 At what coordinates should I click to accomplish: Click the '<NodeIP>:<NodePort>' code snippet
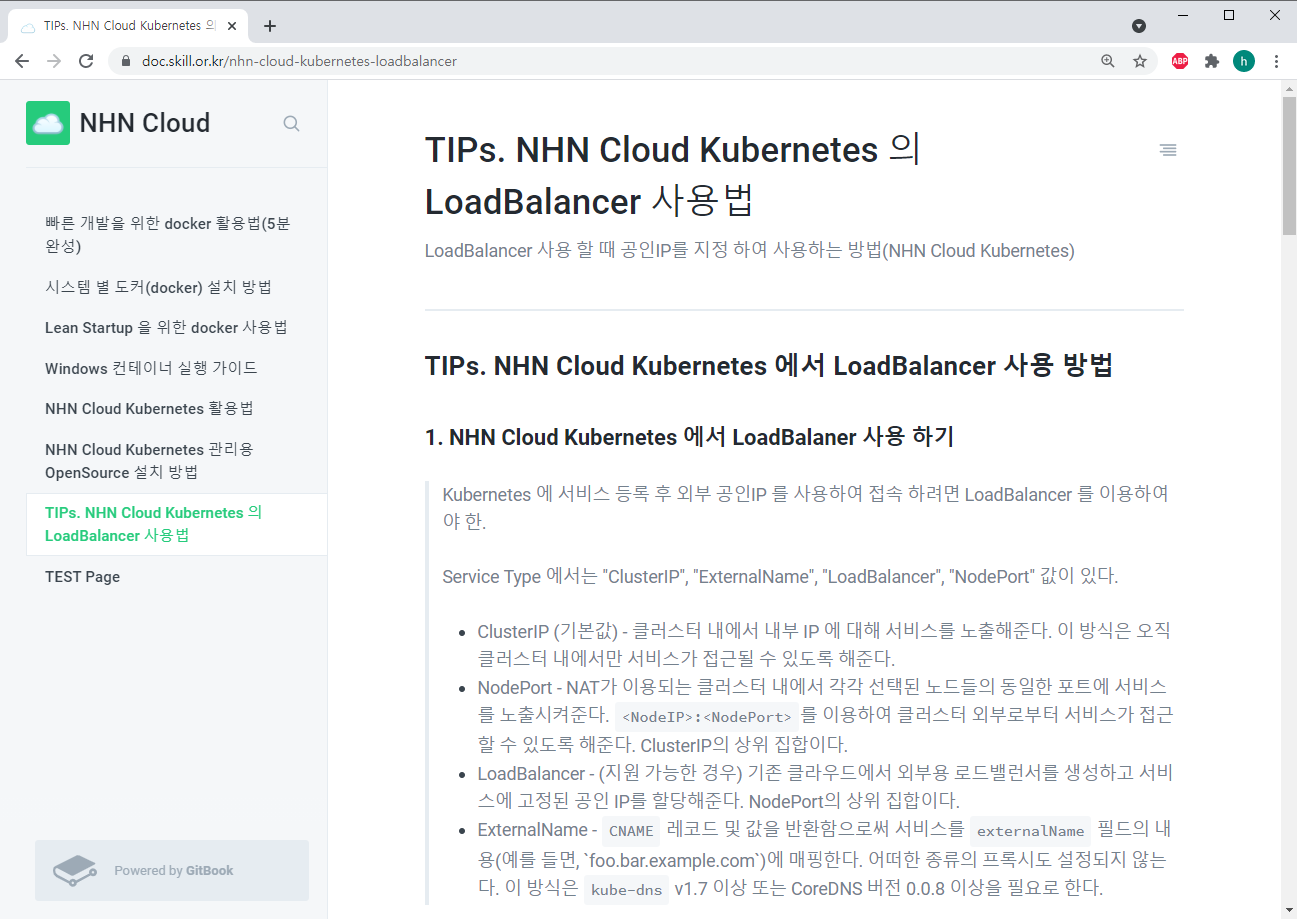[x=705, y=716]
